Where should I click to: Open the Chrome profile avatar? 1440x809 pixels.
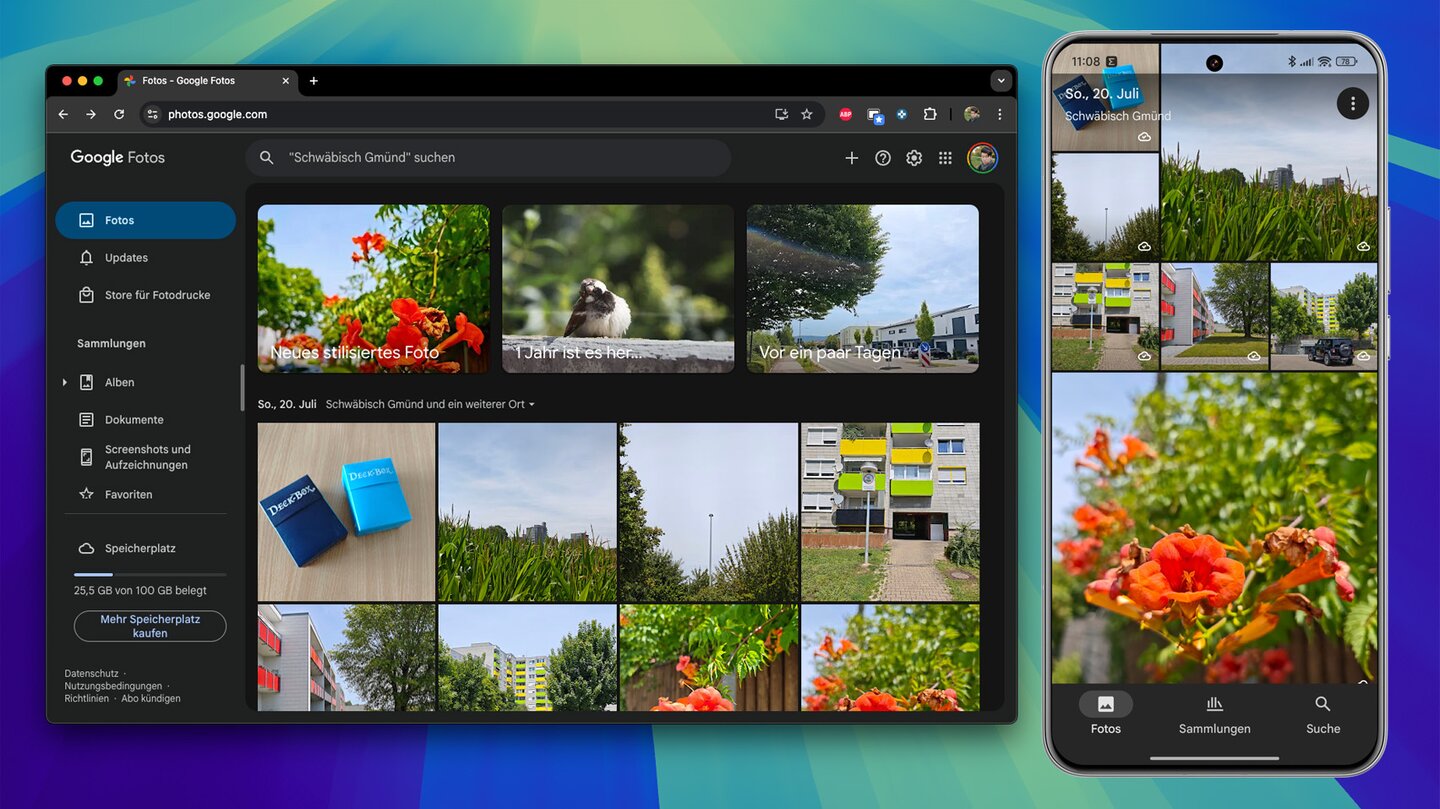tap(971, 114)
